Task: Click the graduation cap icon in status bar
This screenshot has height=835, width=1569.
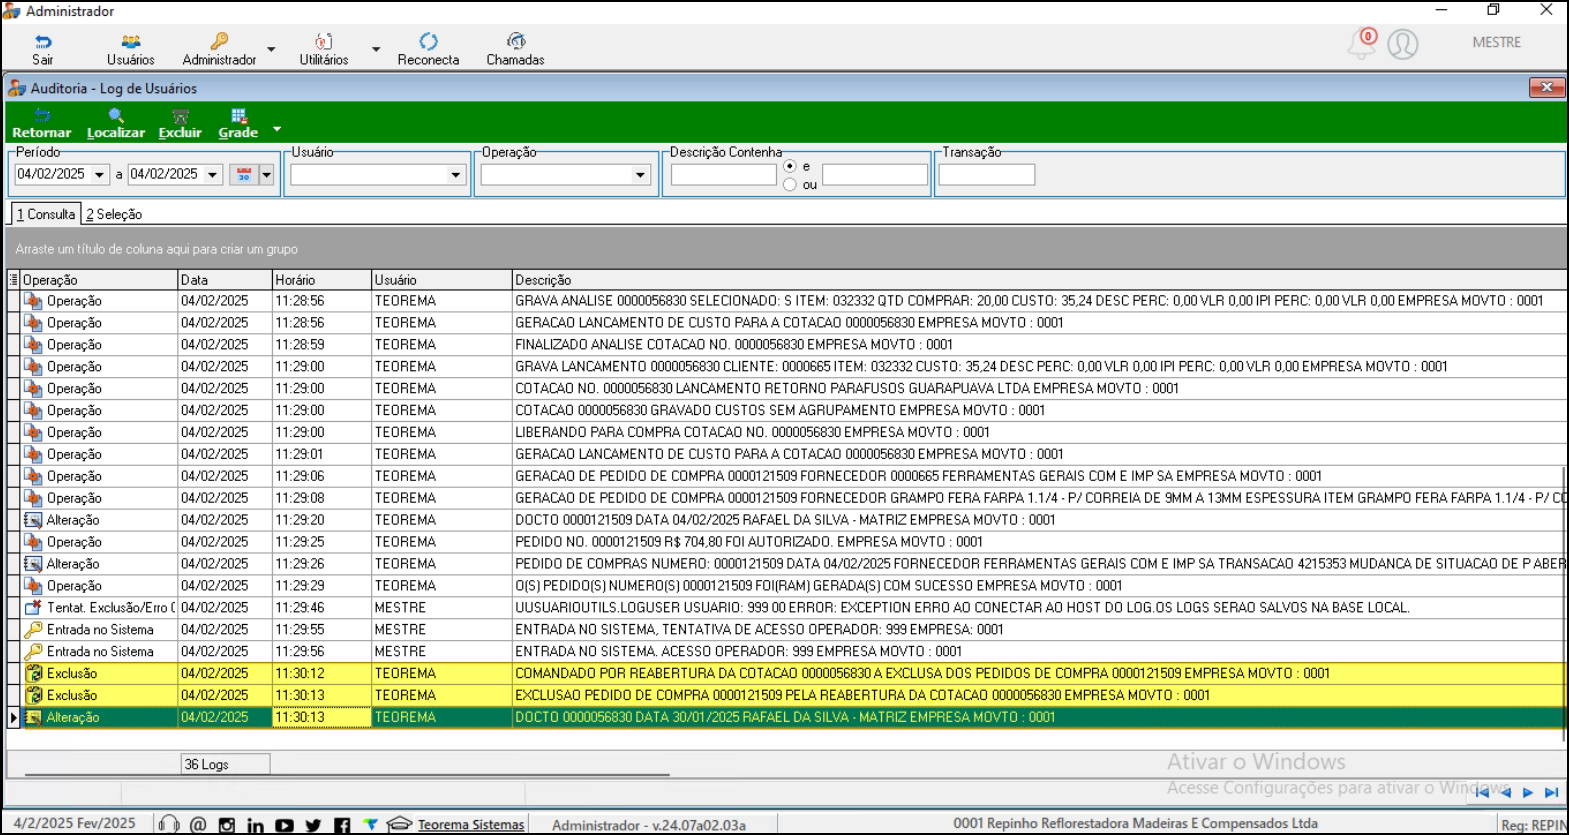Action: click(x=399, y=824)
